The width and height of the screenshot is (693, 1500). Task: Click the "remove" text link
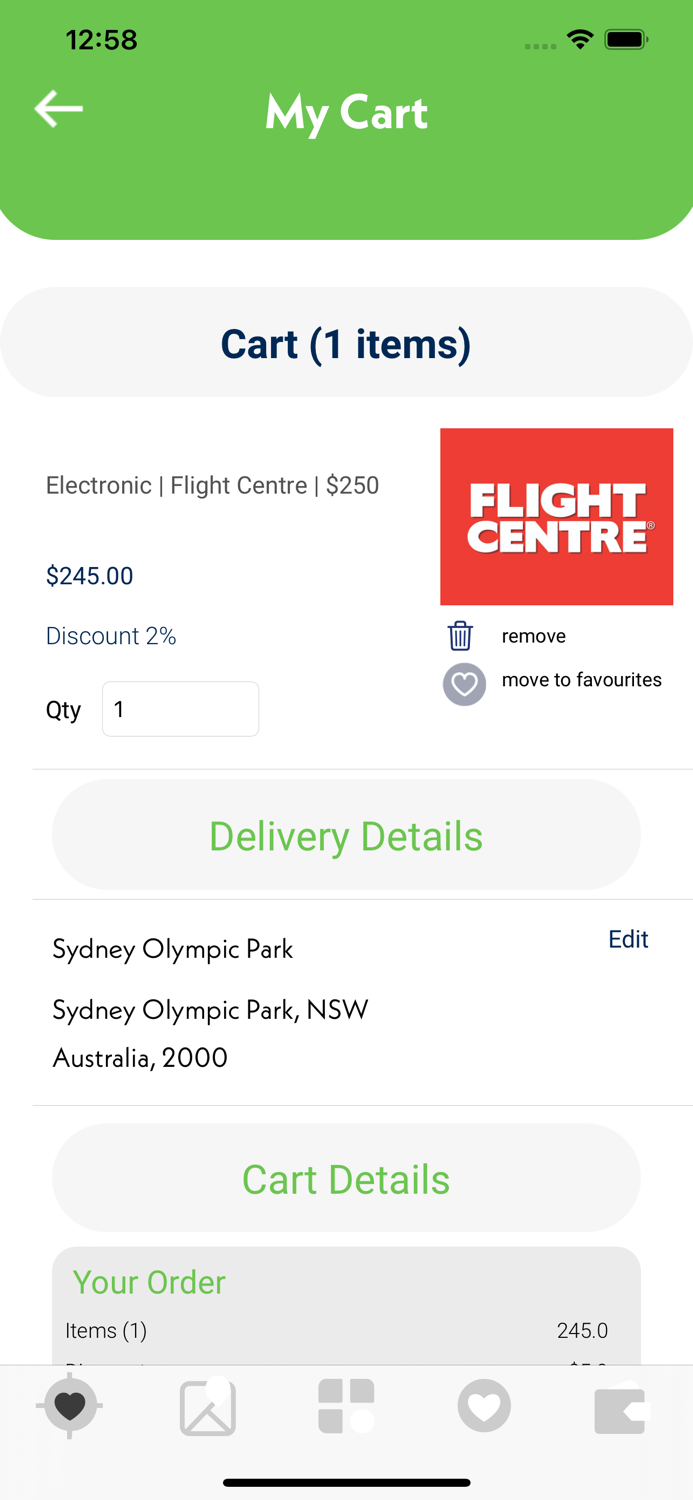(x=534, y=636)
